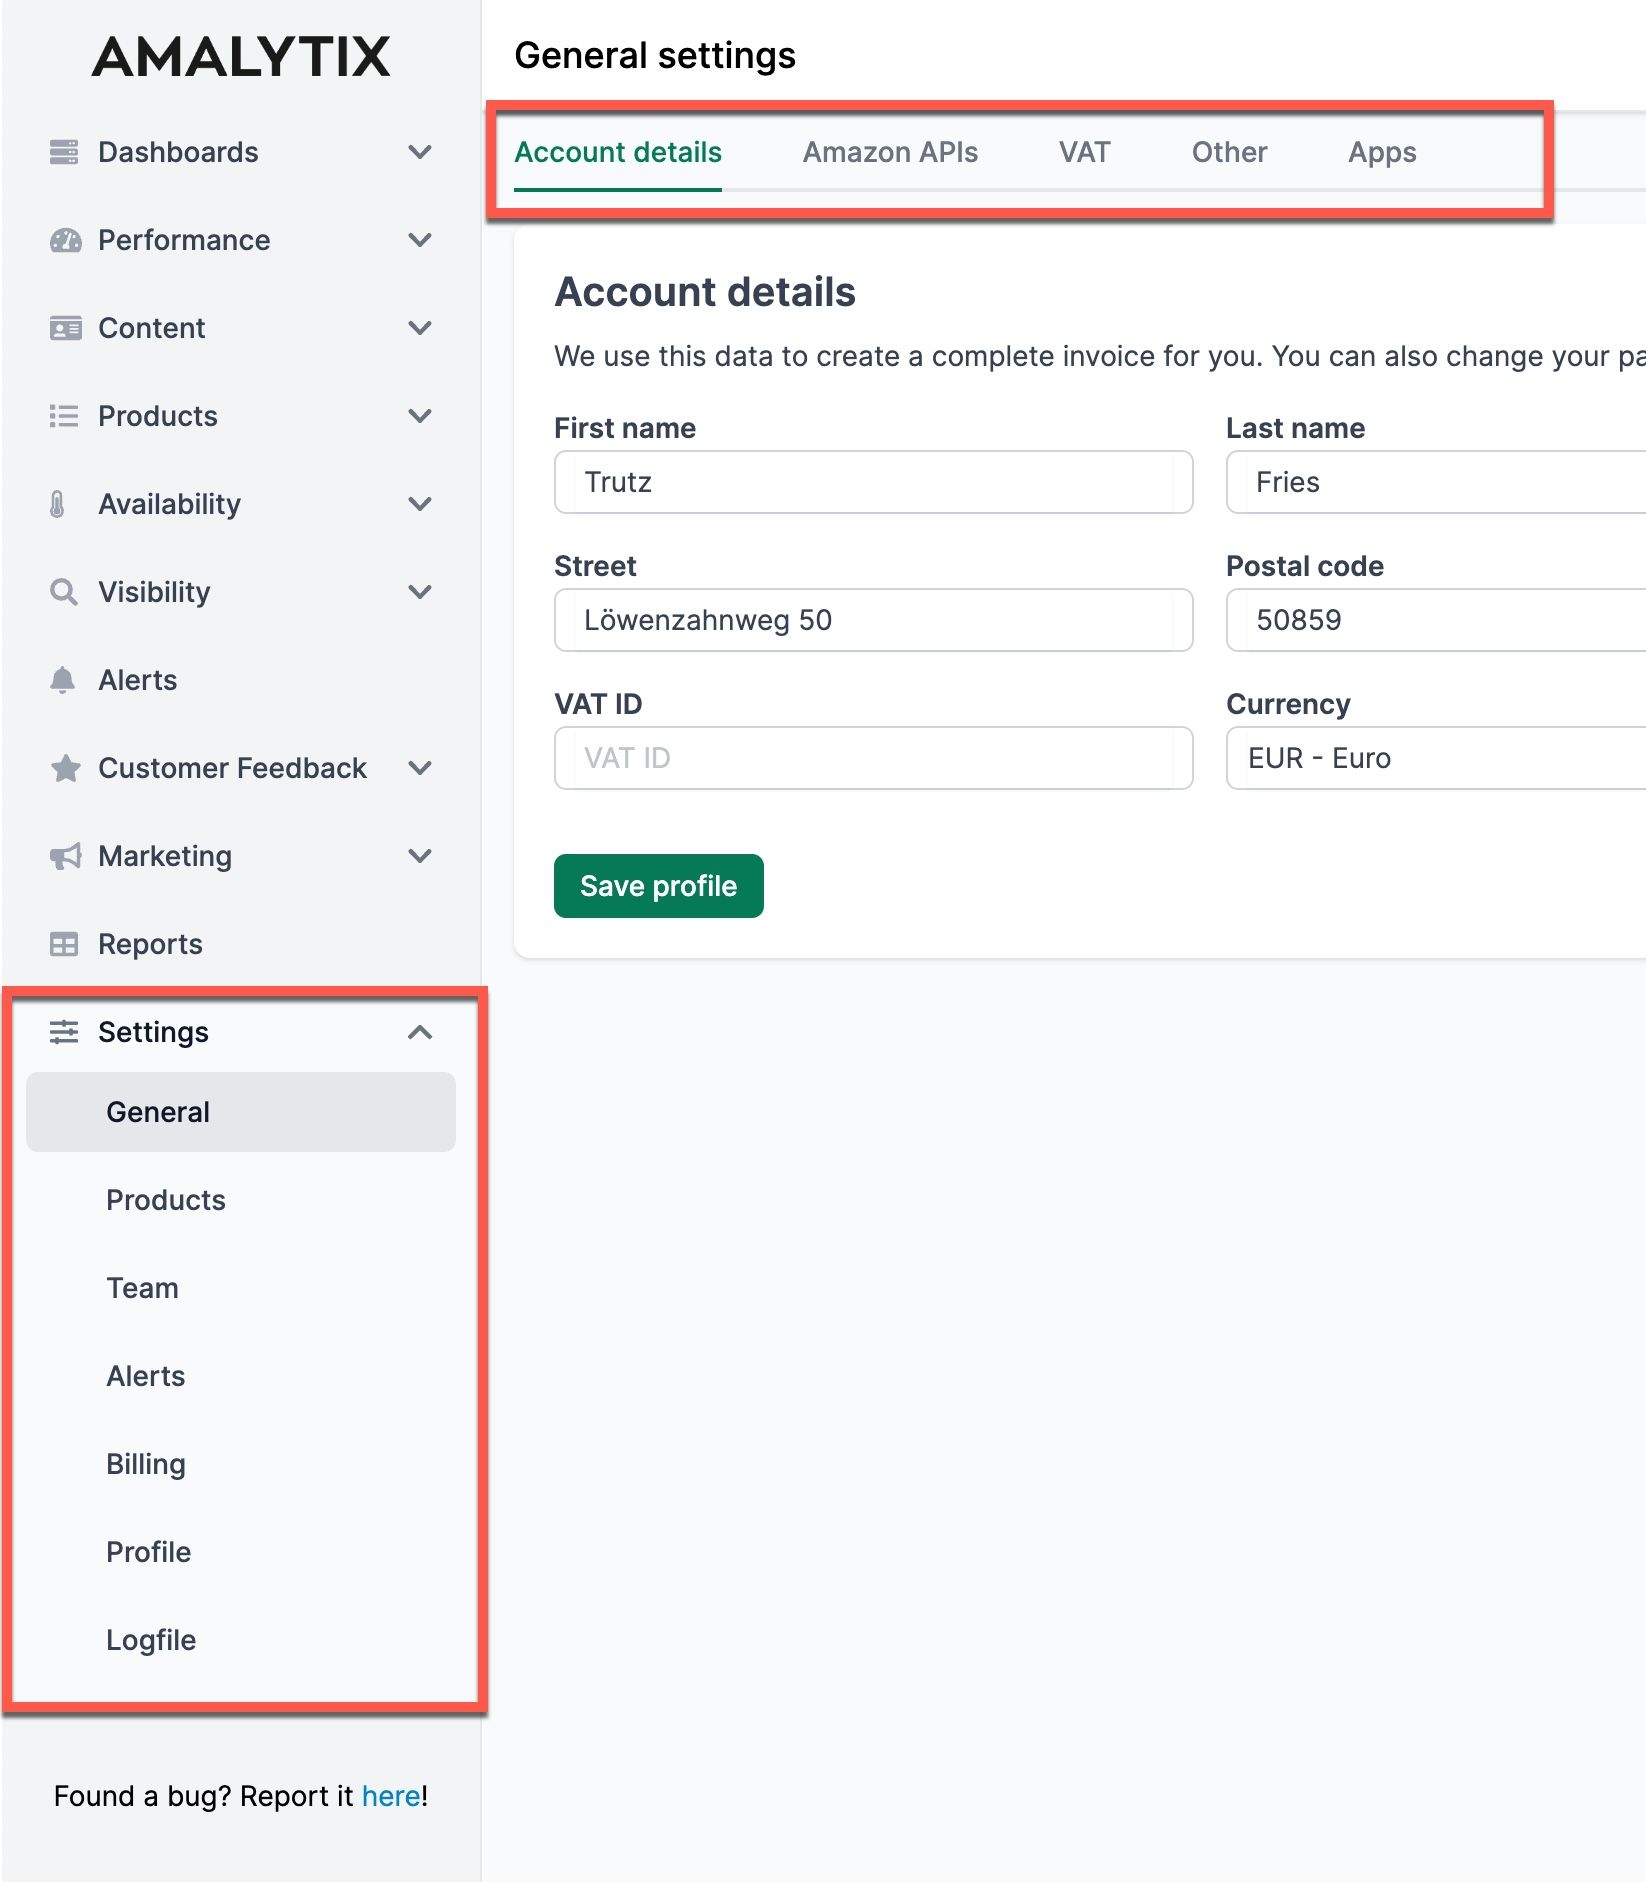The height and width of the screenshot is (1882, 1646).
Task: Click the Settings sliders icon
Action: 64,1032
